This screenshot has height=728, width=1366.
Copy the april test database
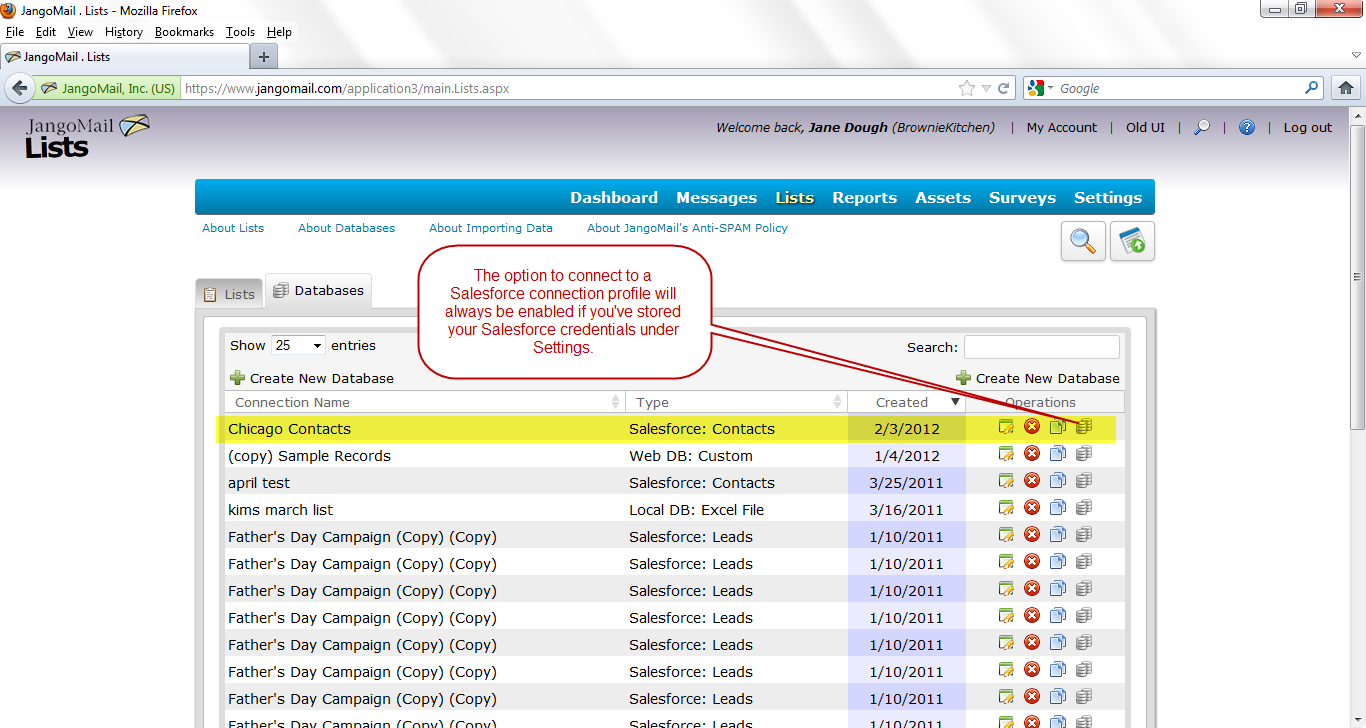click(x=1058, y=481)
